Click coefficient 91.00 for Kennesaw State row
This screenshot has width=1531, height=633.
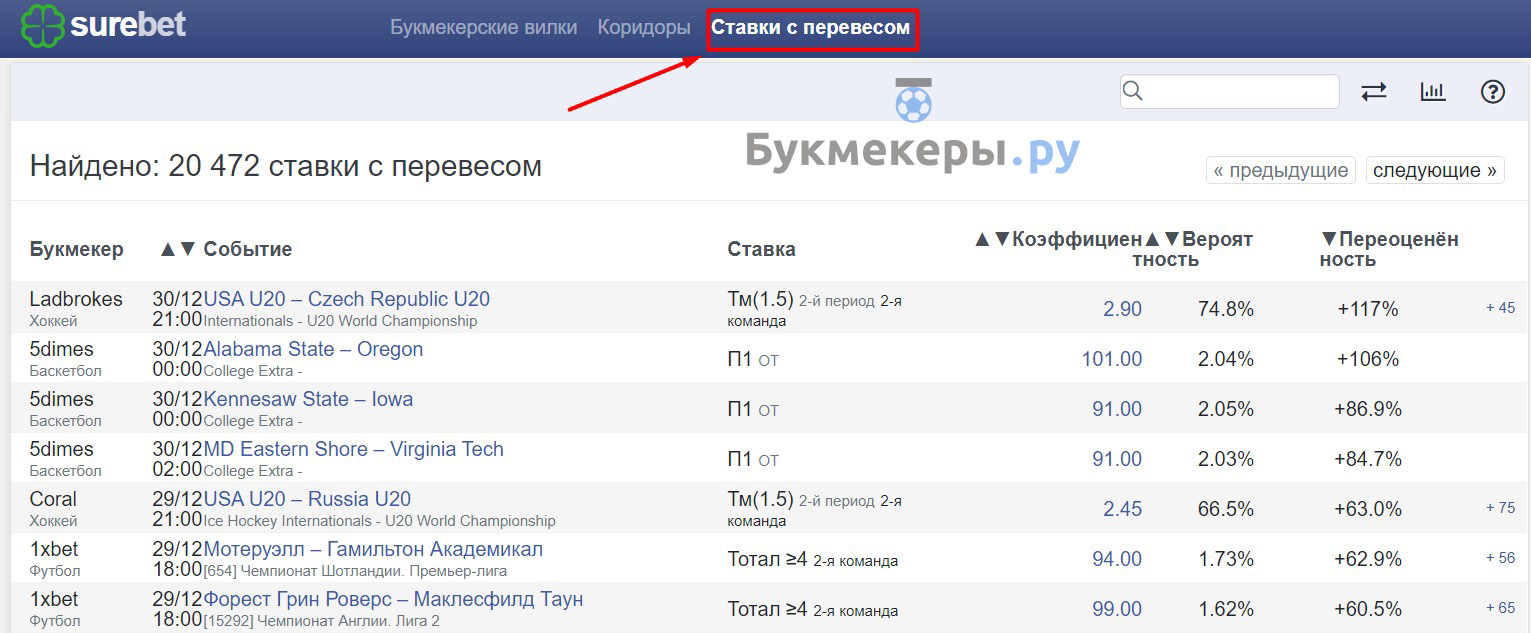point(1117,409)
